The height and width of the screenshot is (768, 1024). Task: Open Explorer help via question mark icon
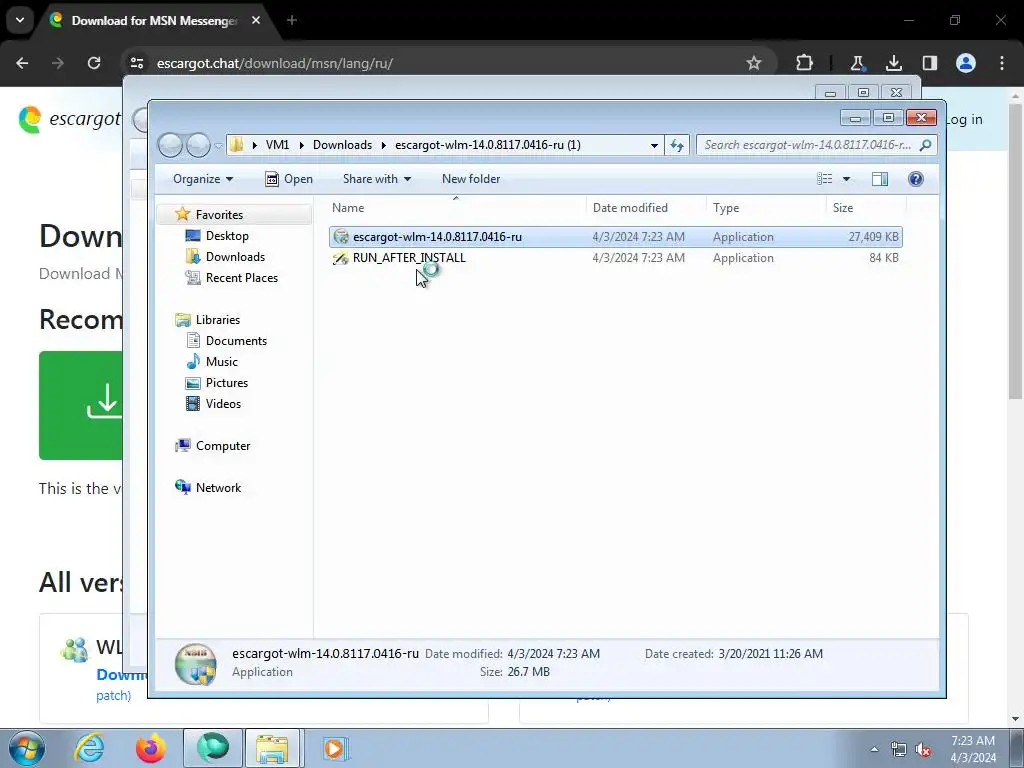point(916,179)
